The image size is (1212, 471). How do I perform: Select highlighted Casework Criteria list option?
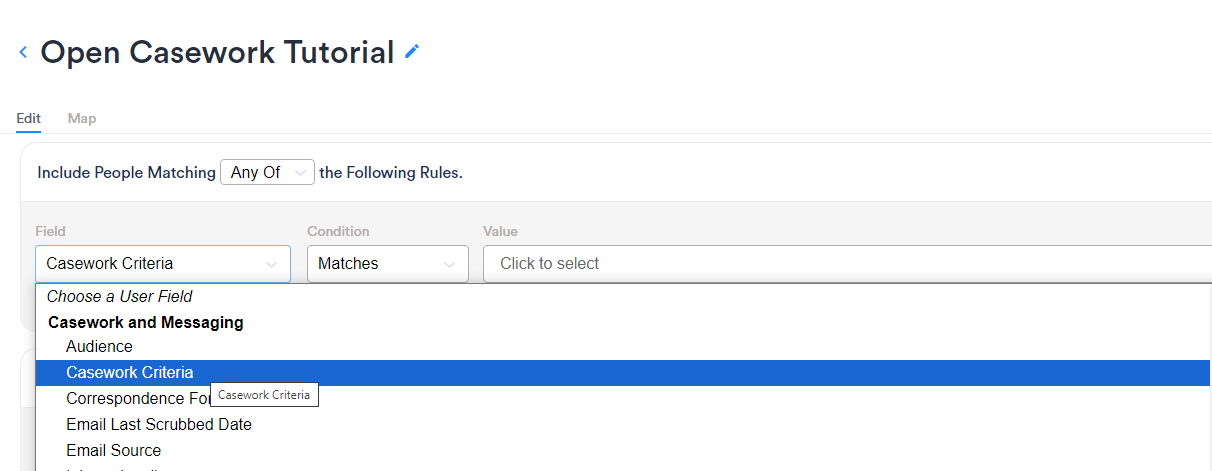point(130,372)
